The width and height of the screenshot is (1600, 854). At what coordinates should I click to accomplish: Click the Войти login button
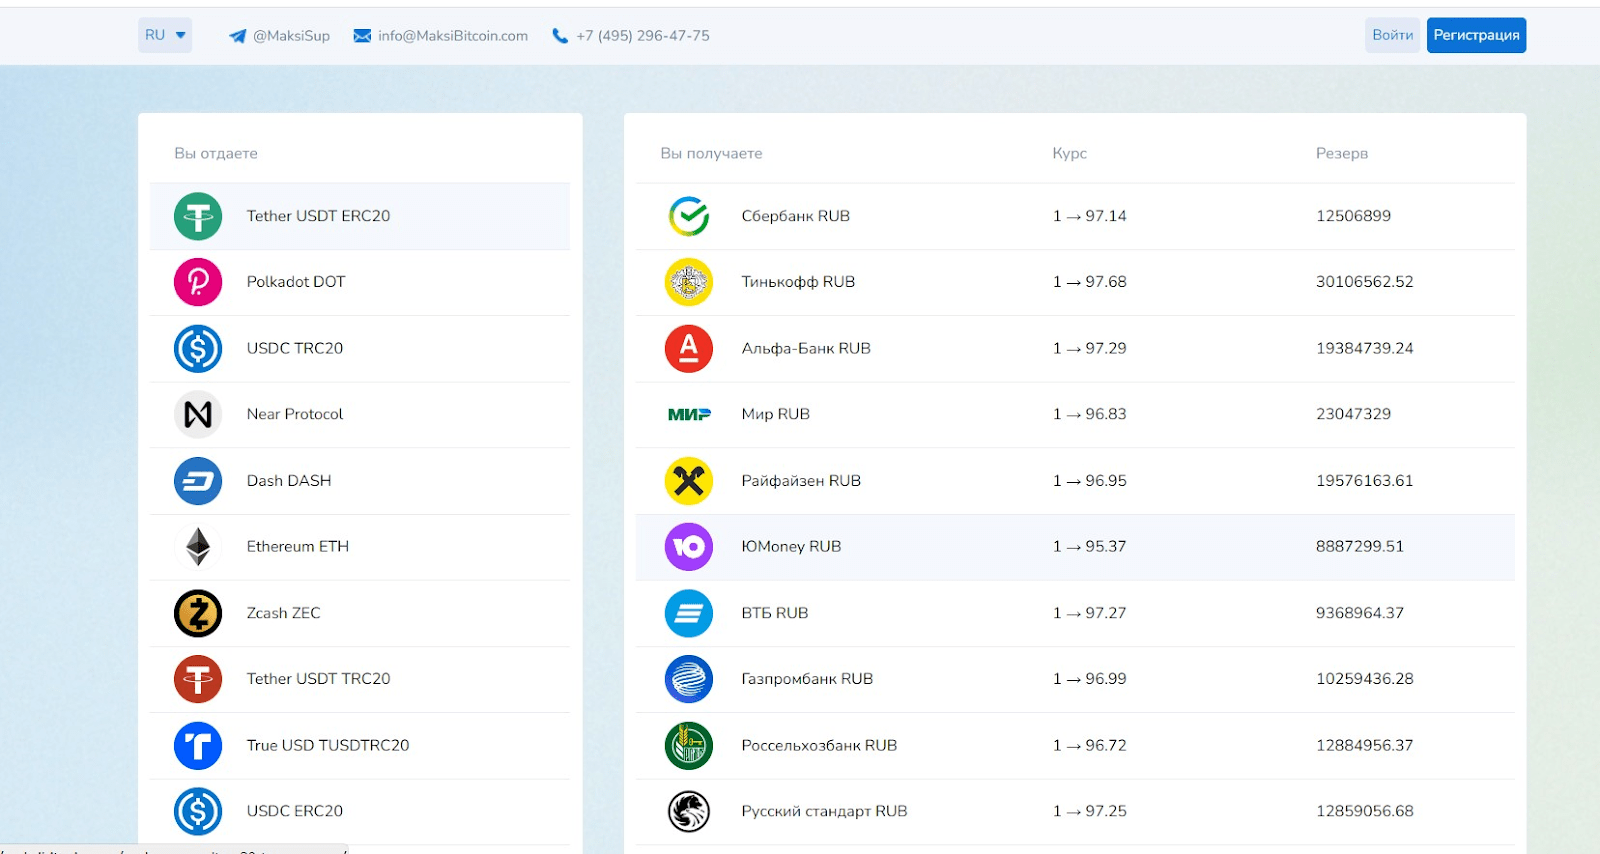(x=1392, y=35)
